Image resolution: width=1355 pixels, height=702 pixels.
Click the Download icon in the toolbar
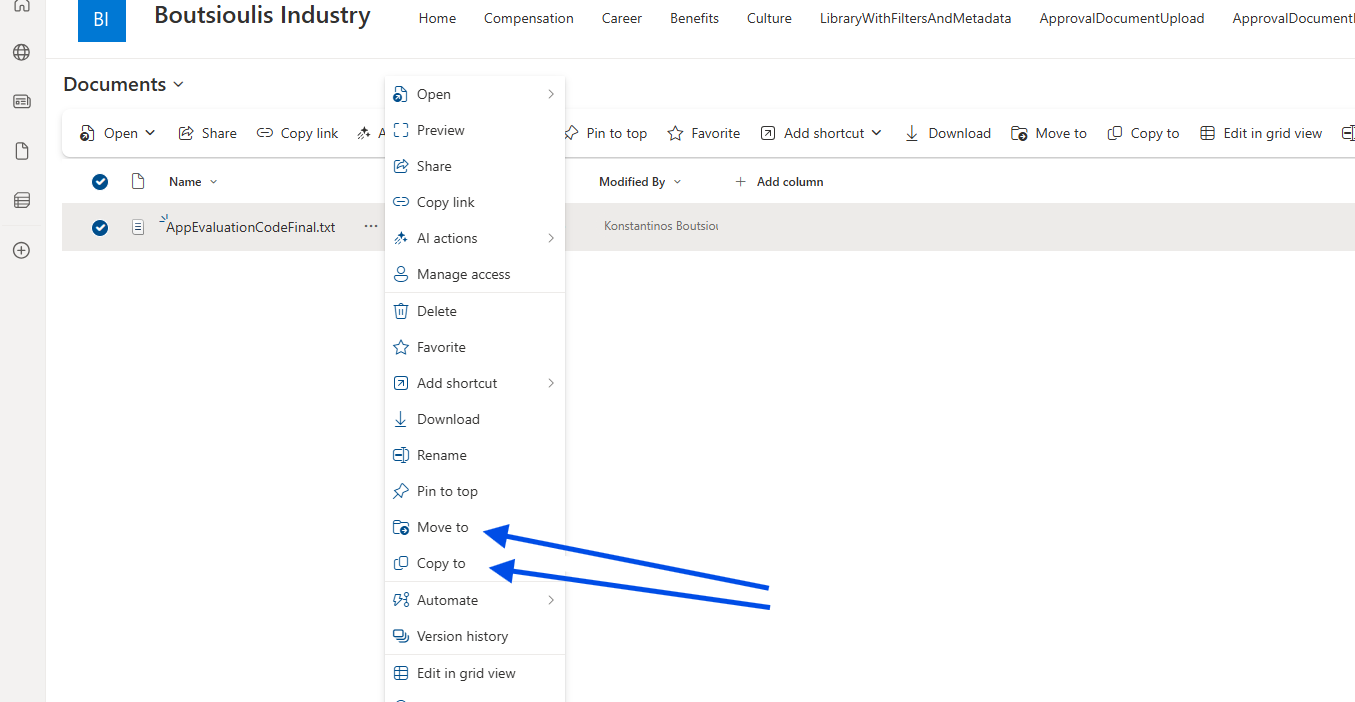(912, 133)
